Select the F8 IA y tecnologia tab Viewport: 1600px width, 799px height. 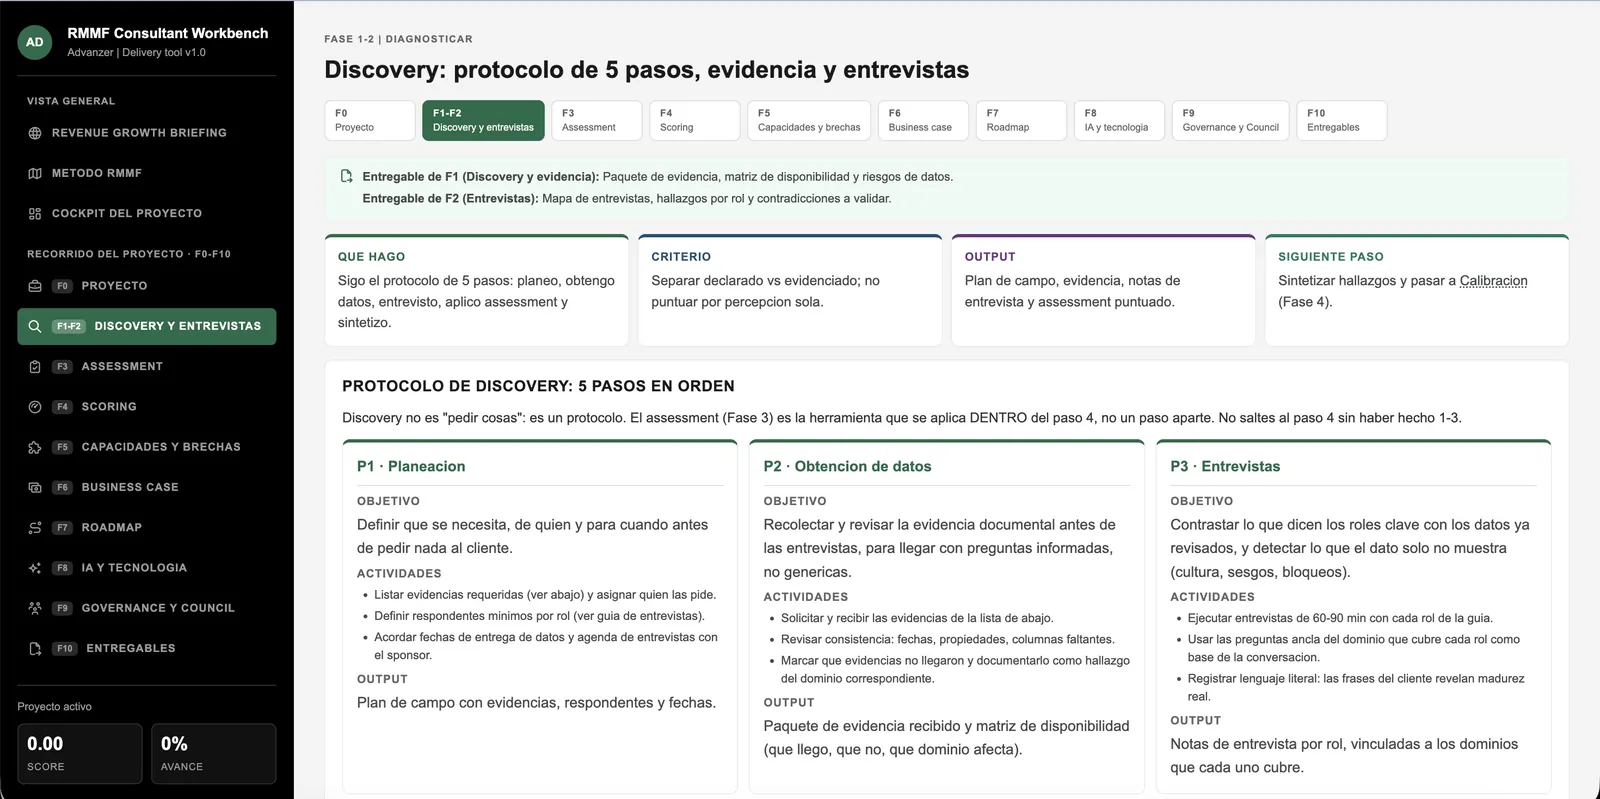click(1119, 120)
